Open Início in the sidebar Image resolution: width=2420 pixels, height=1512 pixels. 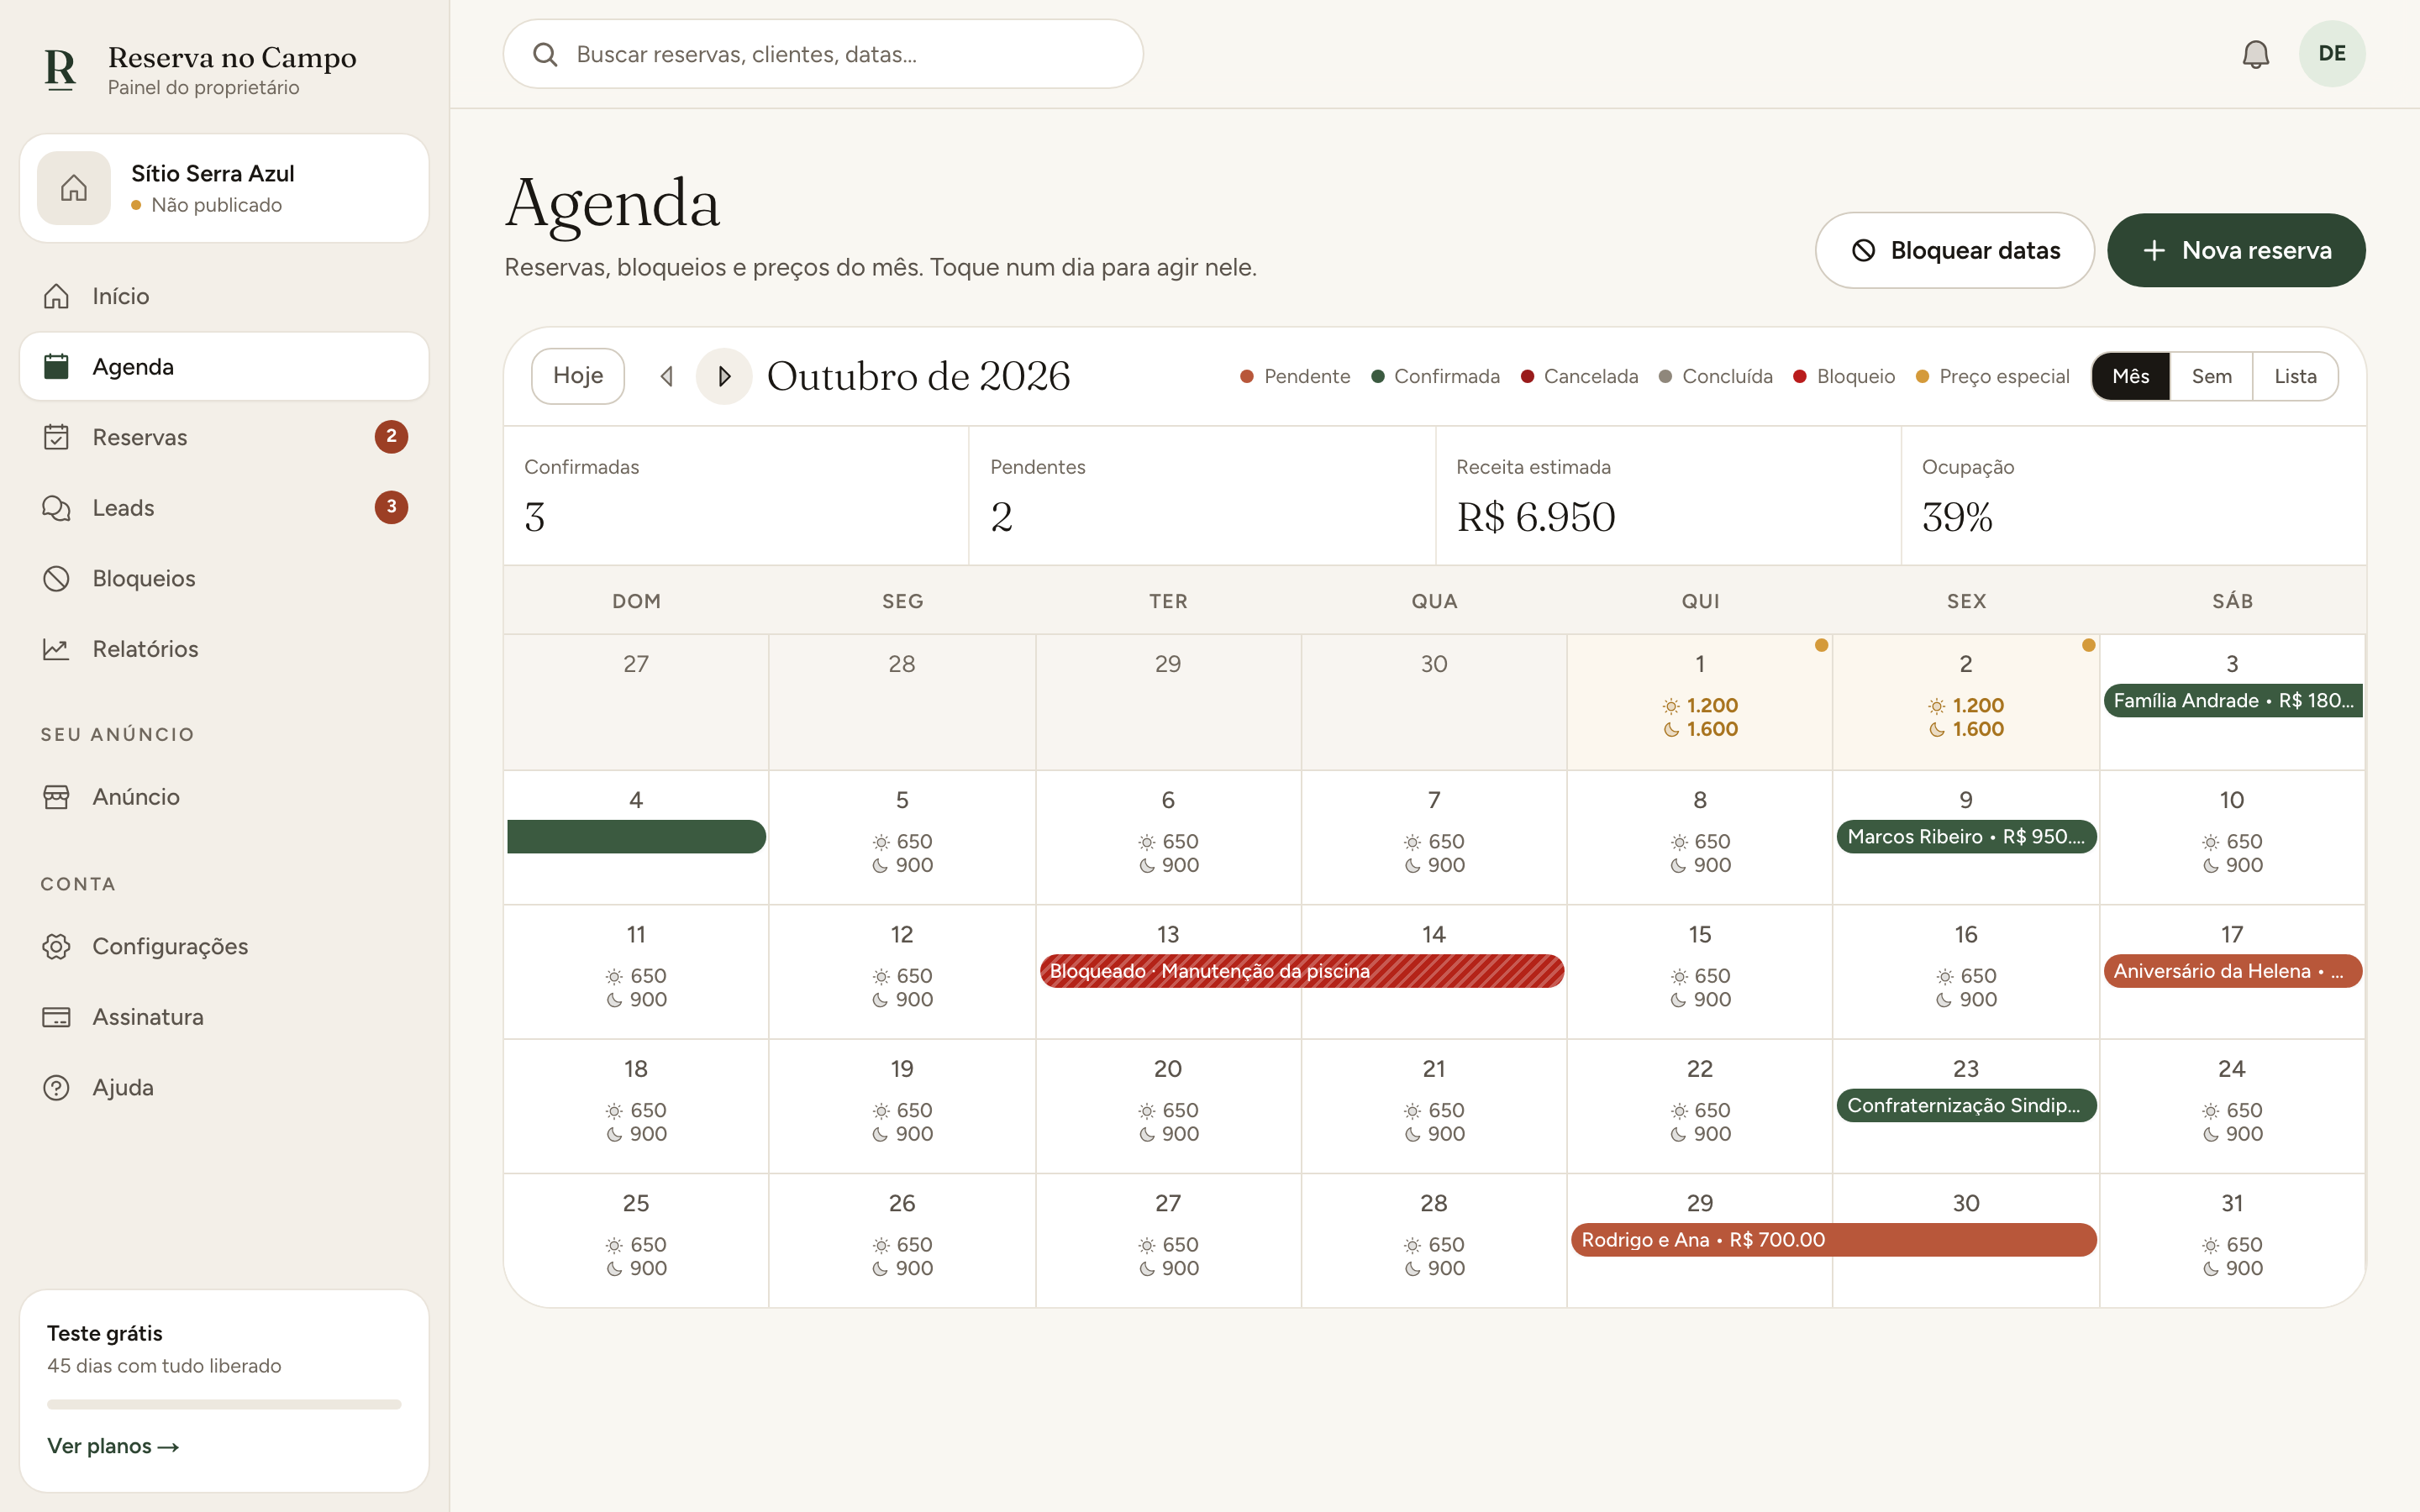[224, 296]
